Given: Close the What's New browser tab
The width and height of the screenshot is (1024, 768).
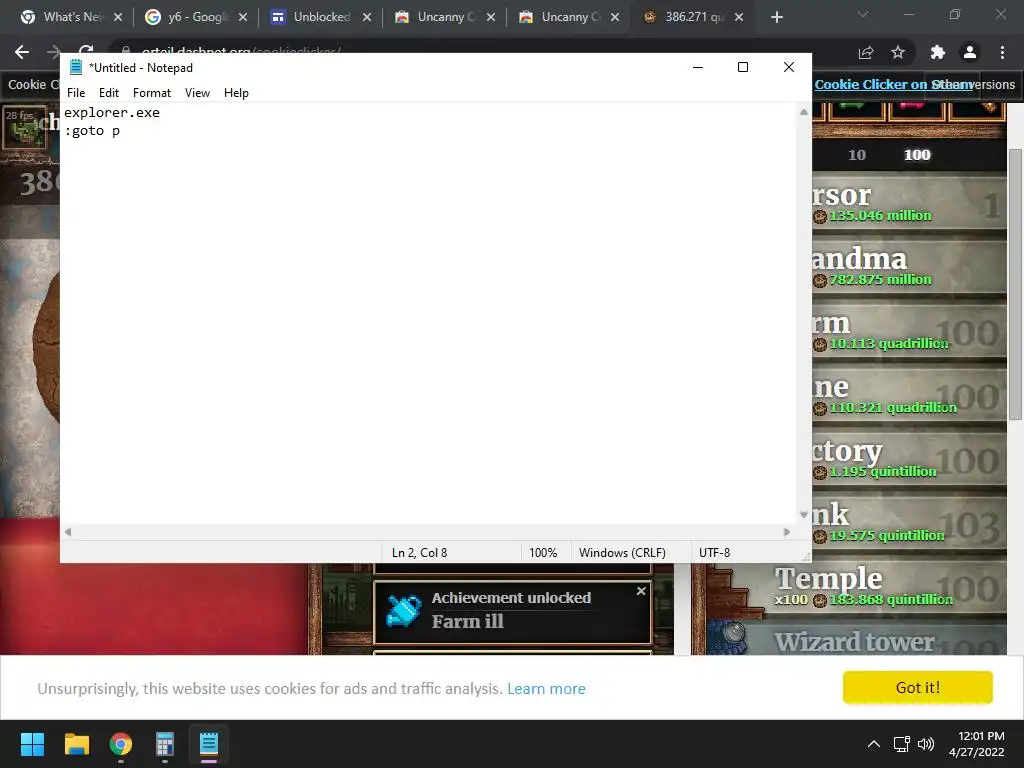Looking at the screenshot, I should coord(118,17).
